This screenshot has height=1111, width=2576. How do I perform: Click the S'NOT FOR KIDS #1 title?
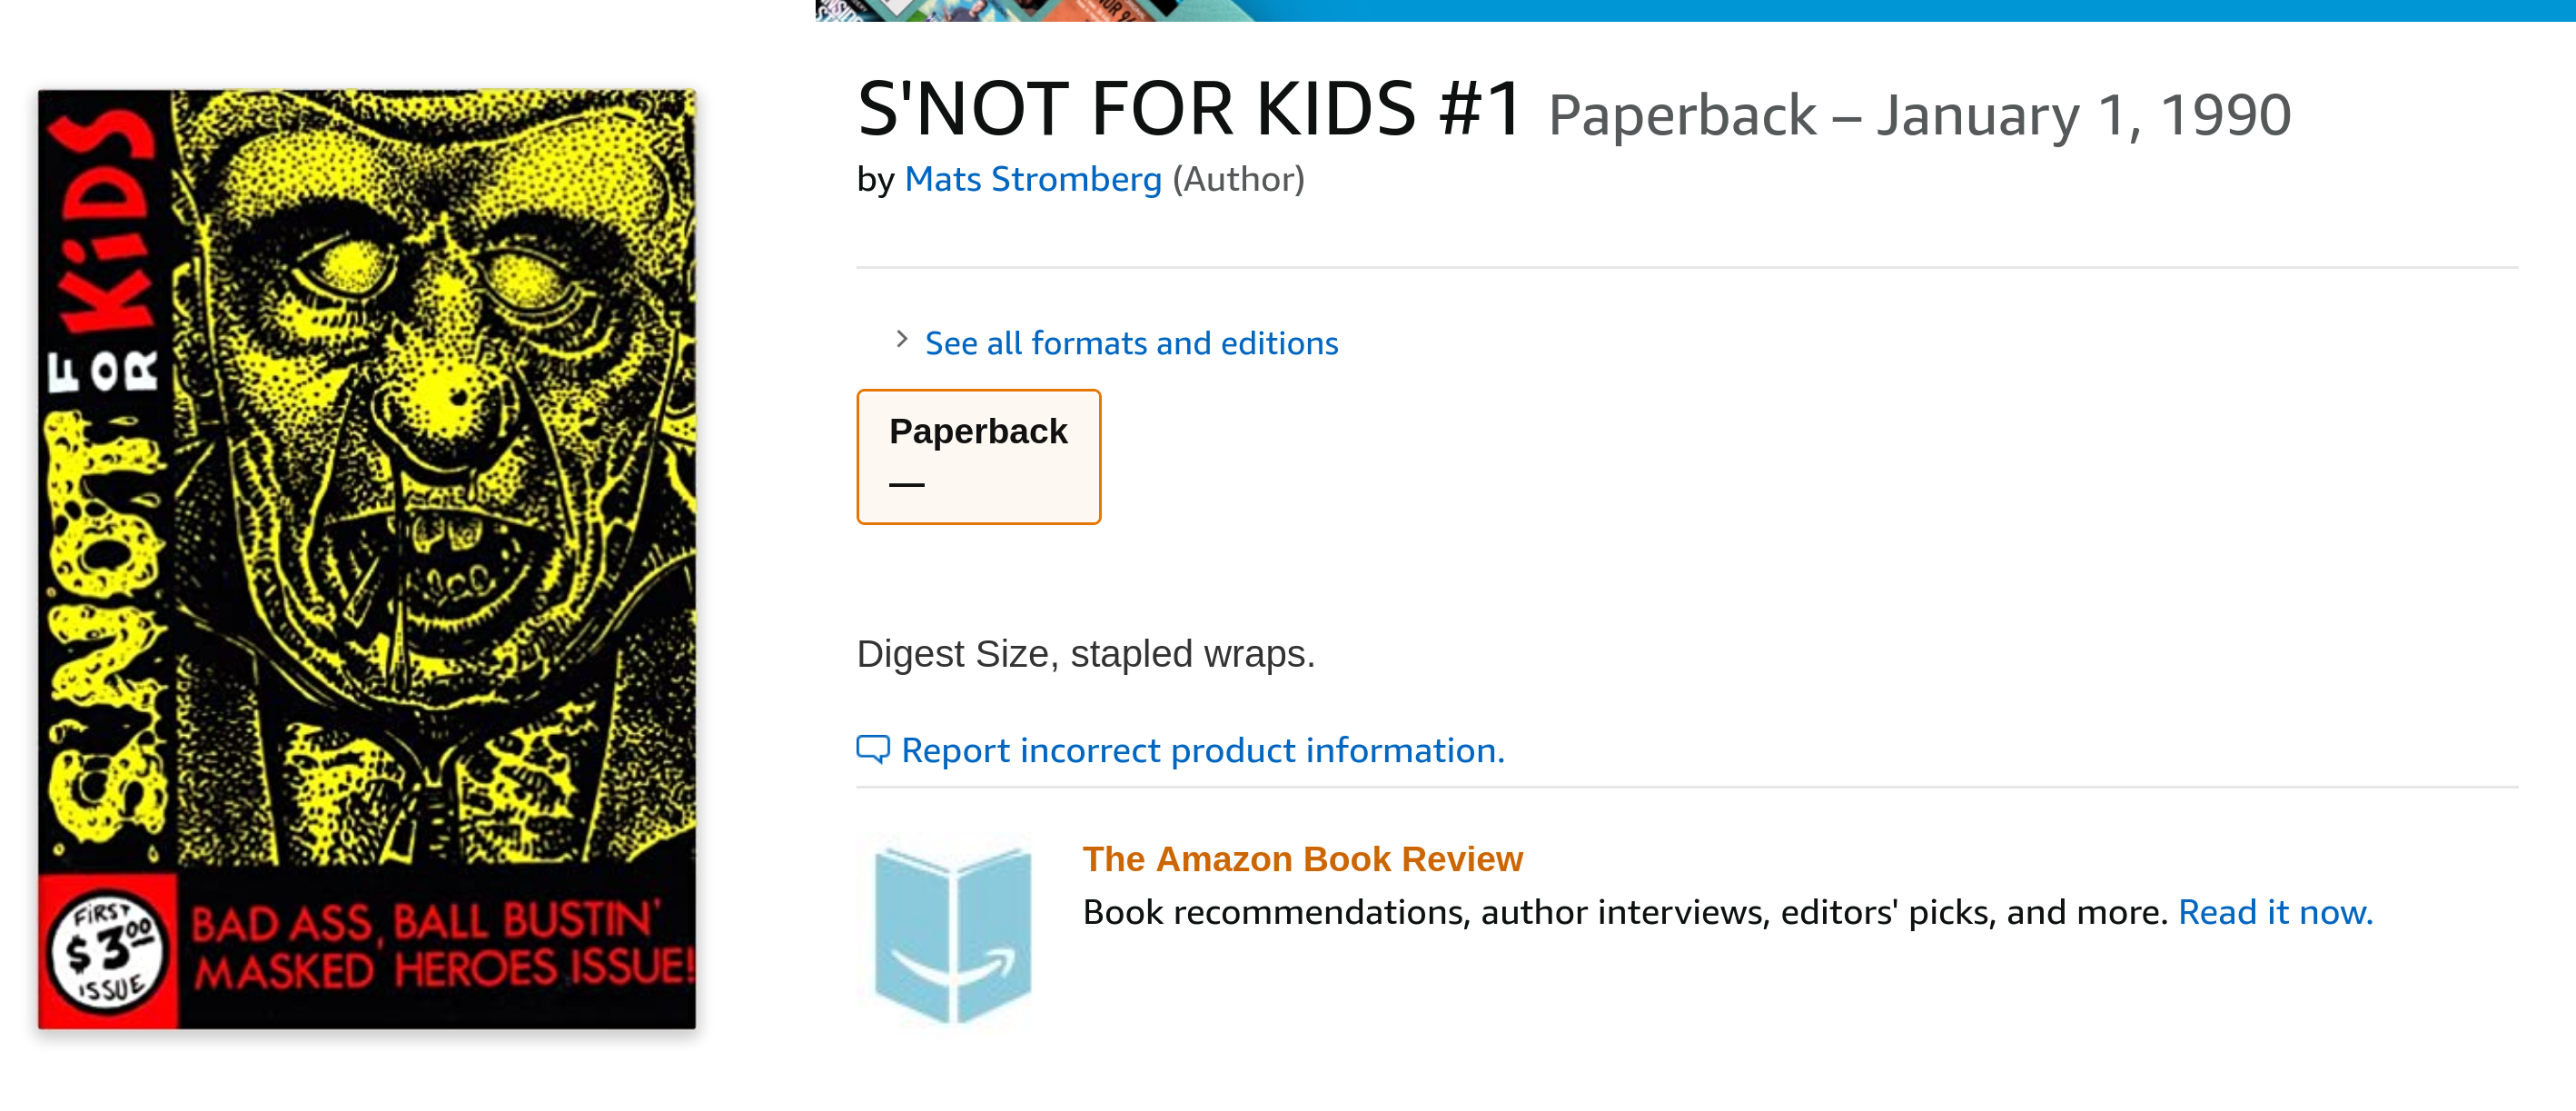coord(1190,109)
